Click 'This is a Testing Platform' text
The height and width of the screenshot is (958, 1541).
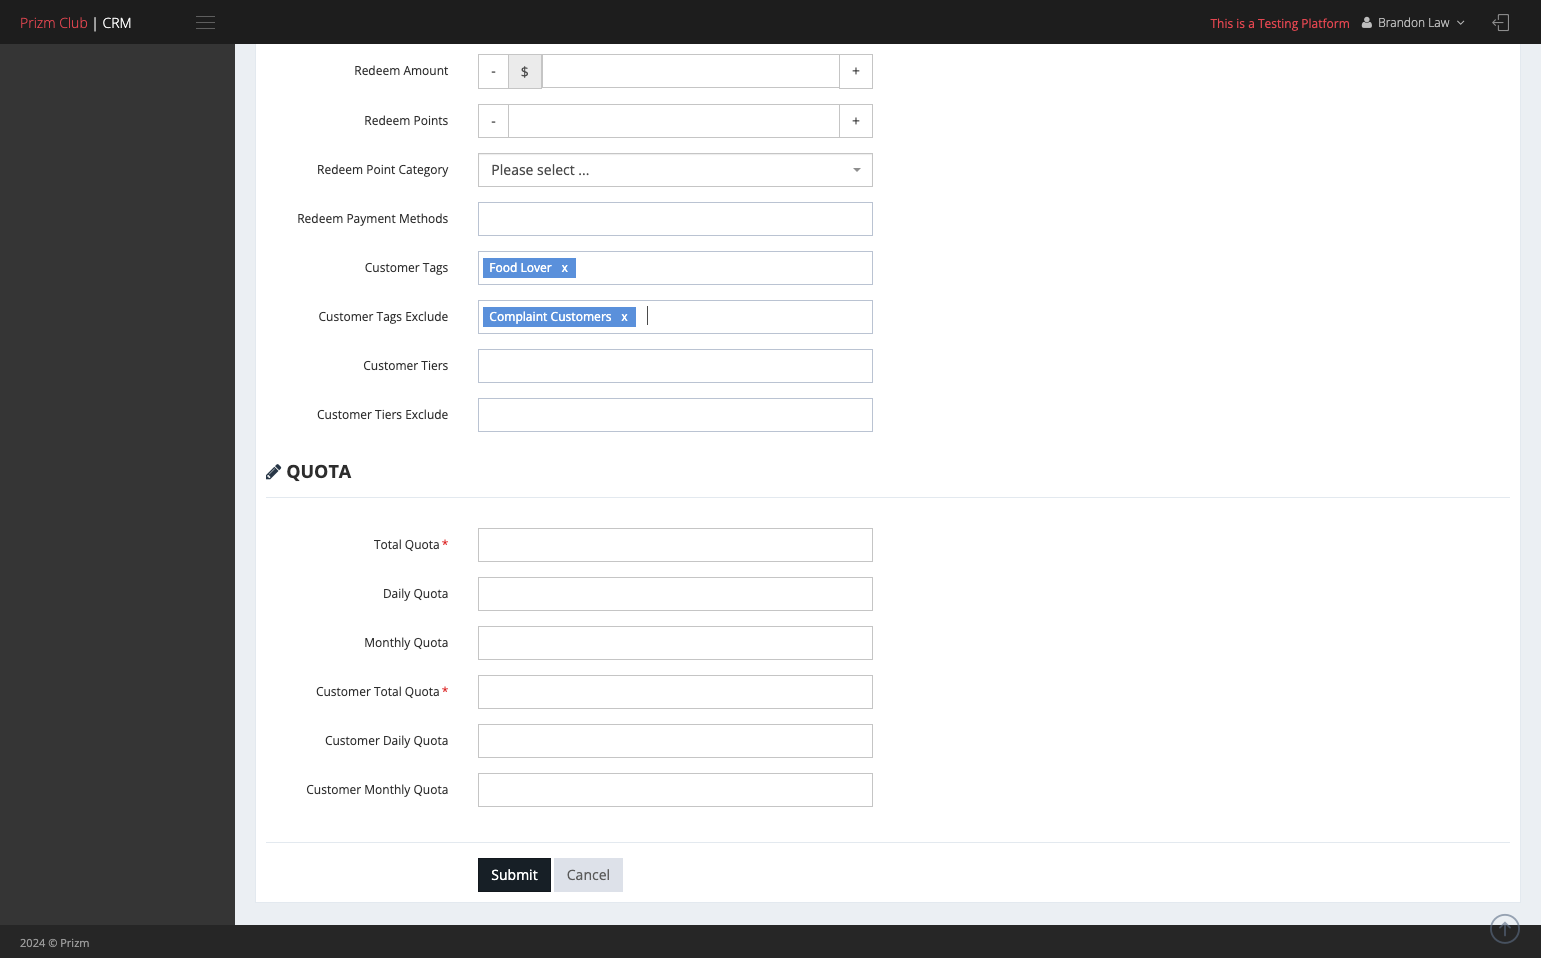[x=1280, y=23]
